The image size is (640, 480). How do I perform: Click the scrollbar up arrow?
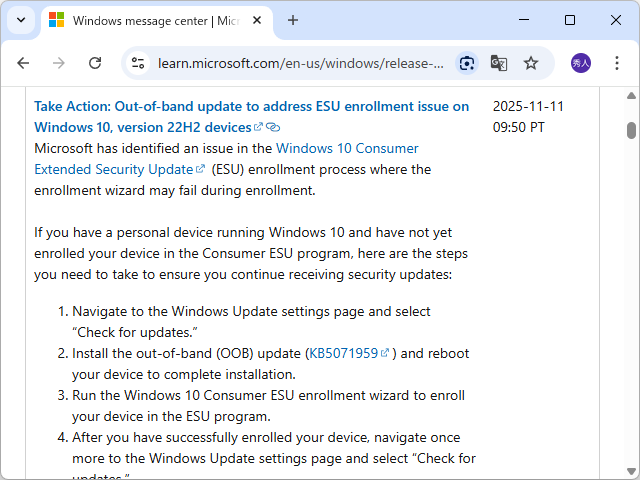coord(631,96)
